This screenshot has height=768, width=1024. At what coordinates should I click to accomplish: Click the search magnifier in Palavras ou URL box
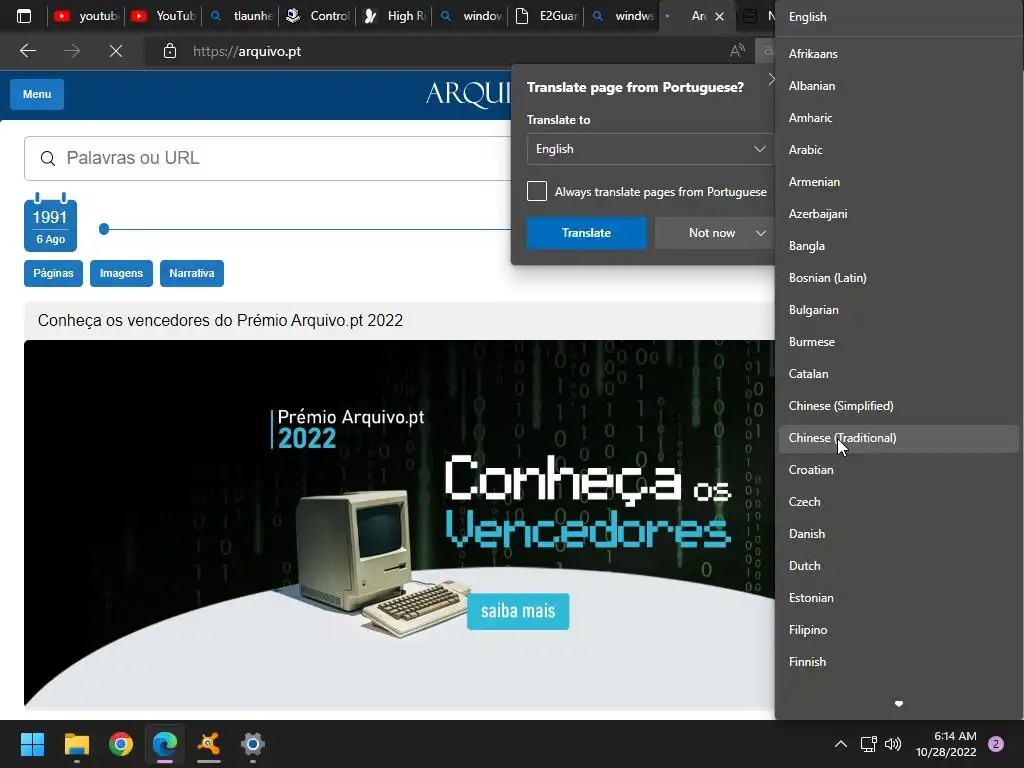click(x=48, y=158)
